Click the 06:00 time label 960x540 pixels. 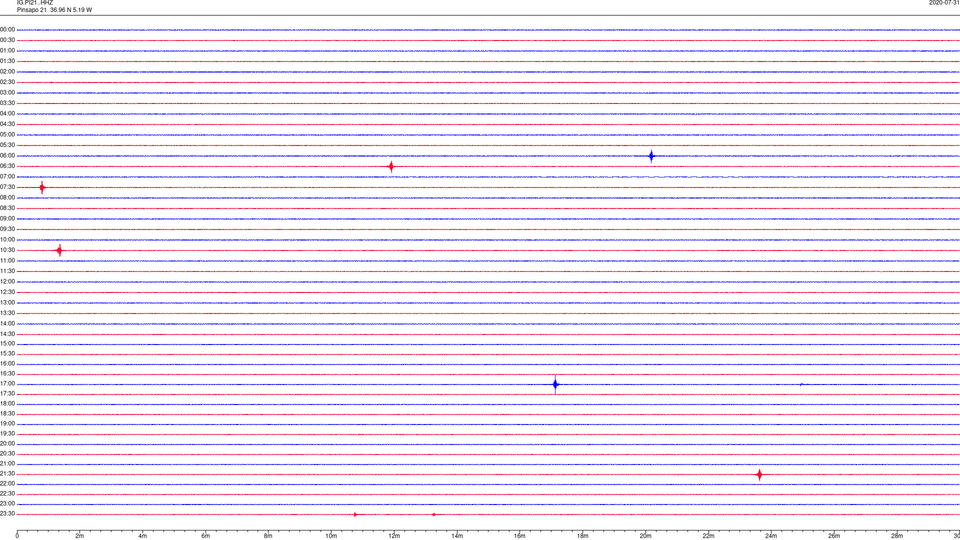click(7, 156)
